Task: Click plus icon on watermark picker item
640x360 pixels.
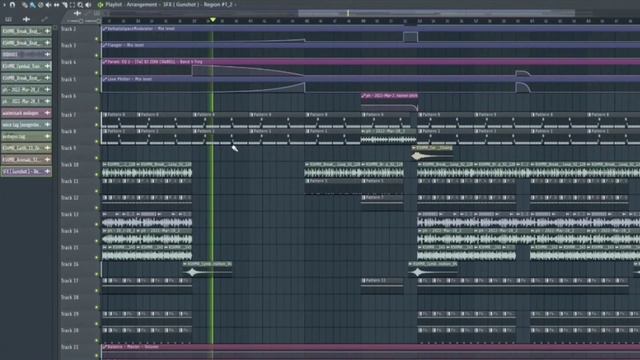Action: 47,113
